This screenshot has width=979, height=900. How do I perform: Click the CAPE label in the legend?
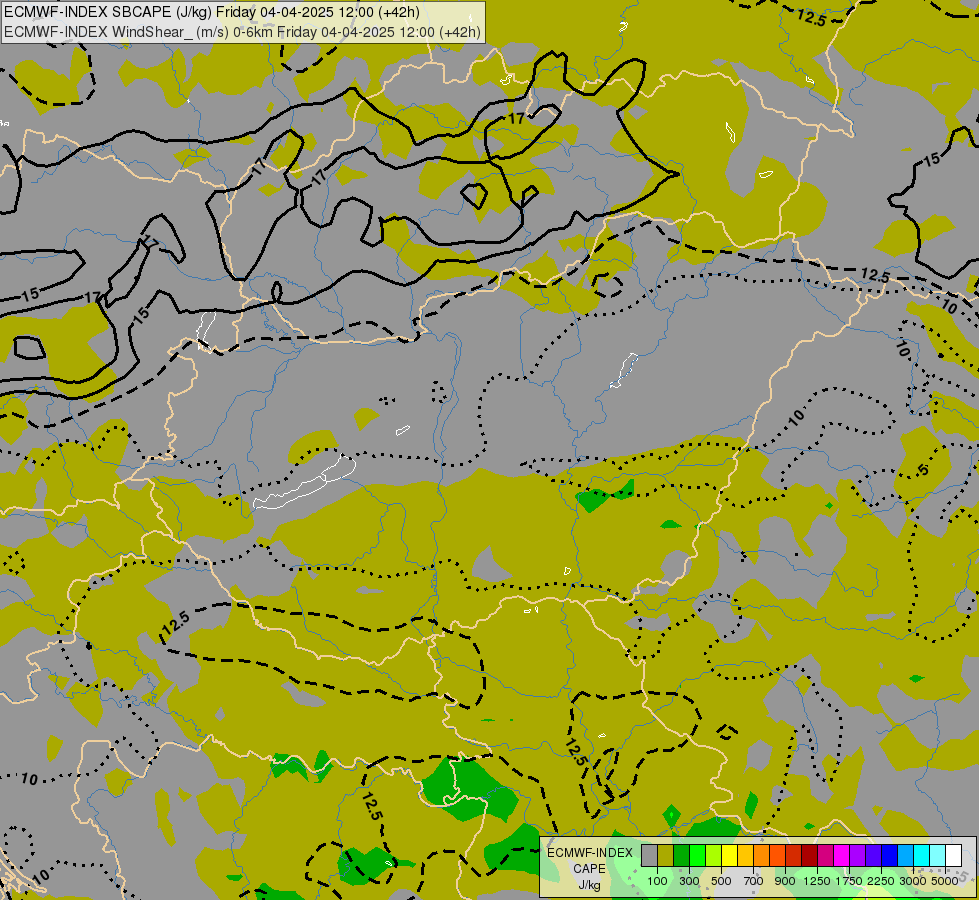(589, 869)
